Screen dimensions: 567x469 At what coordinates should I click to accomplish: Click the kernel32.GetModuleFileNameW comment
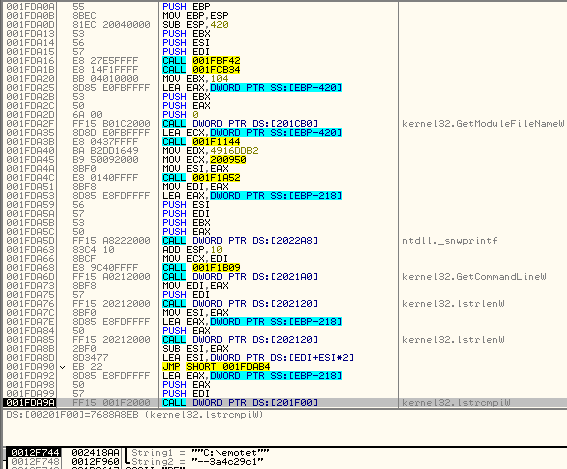coord(483,124)
